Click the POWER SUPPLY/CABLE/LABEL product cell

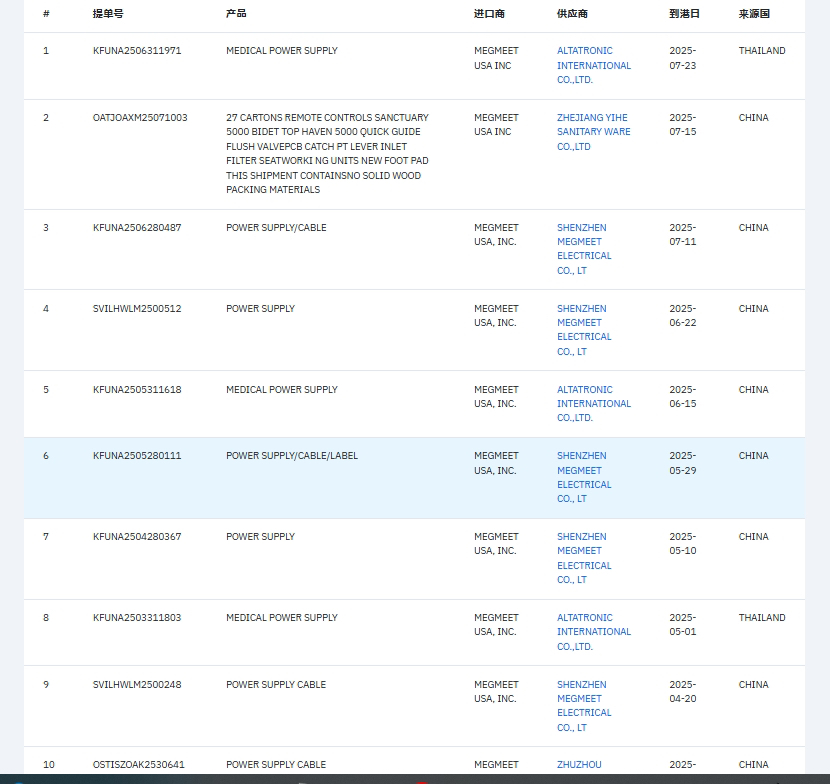point(292,456)
